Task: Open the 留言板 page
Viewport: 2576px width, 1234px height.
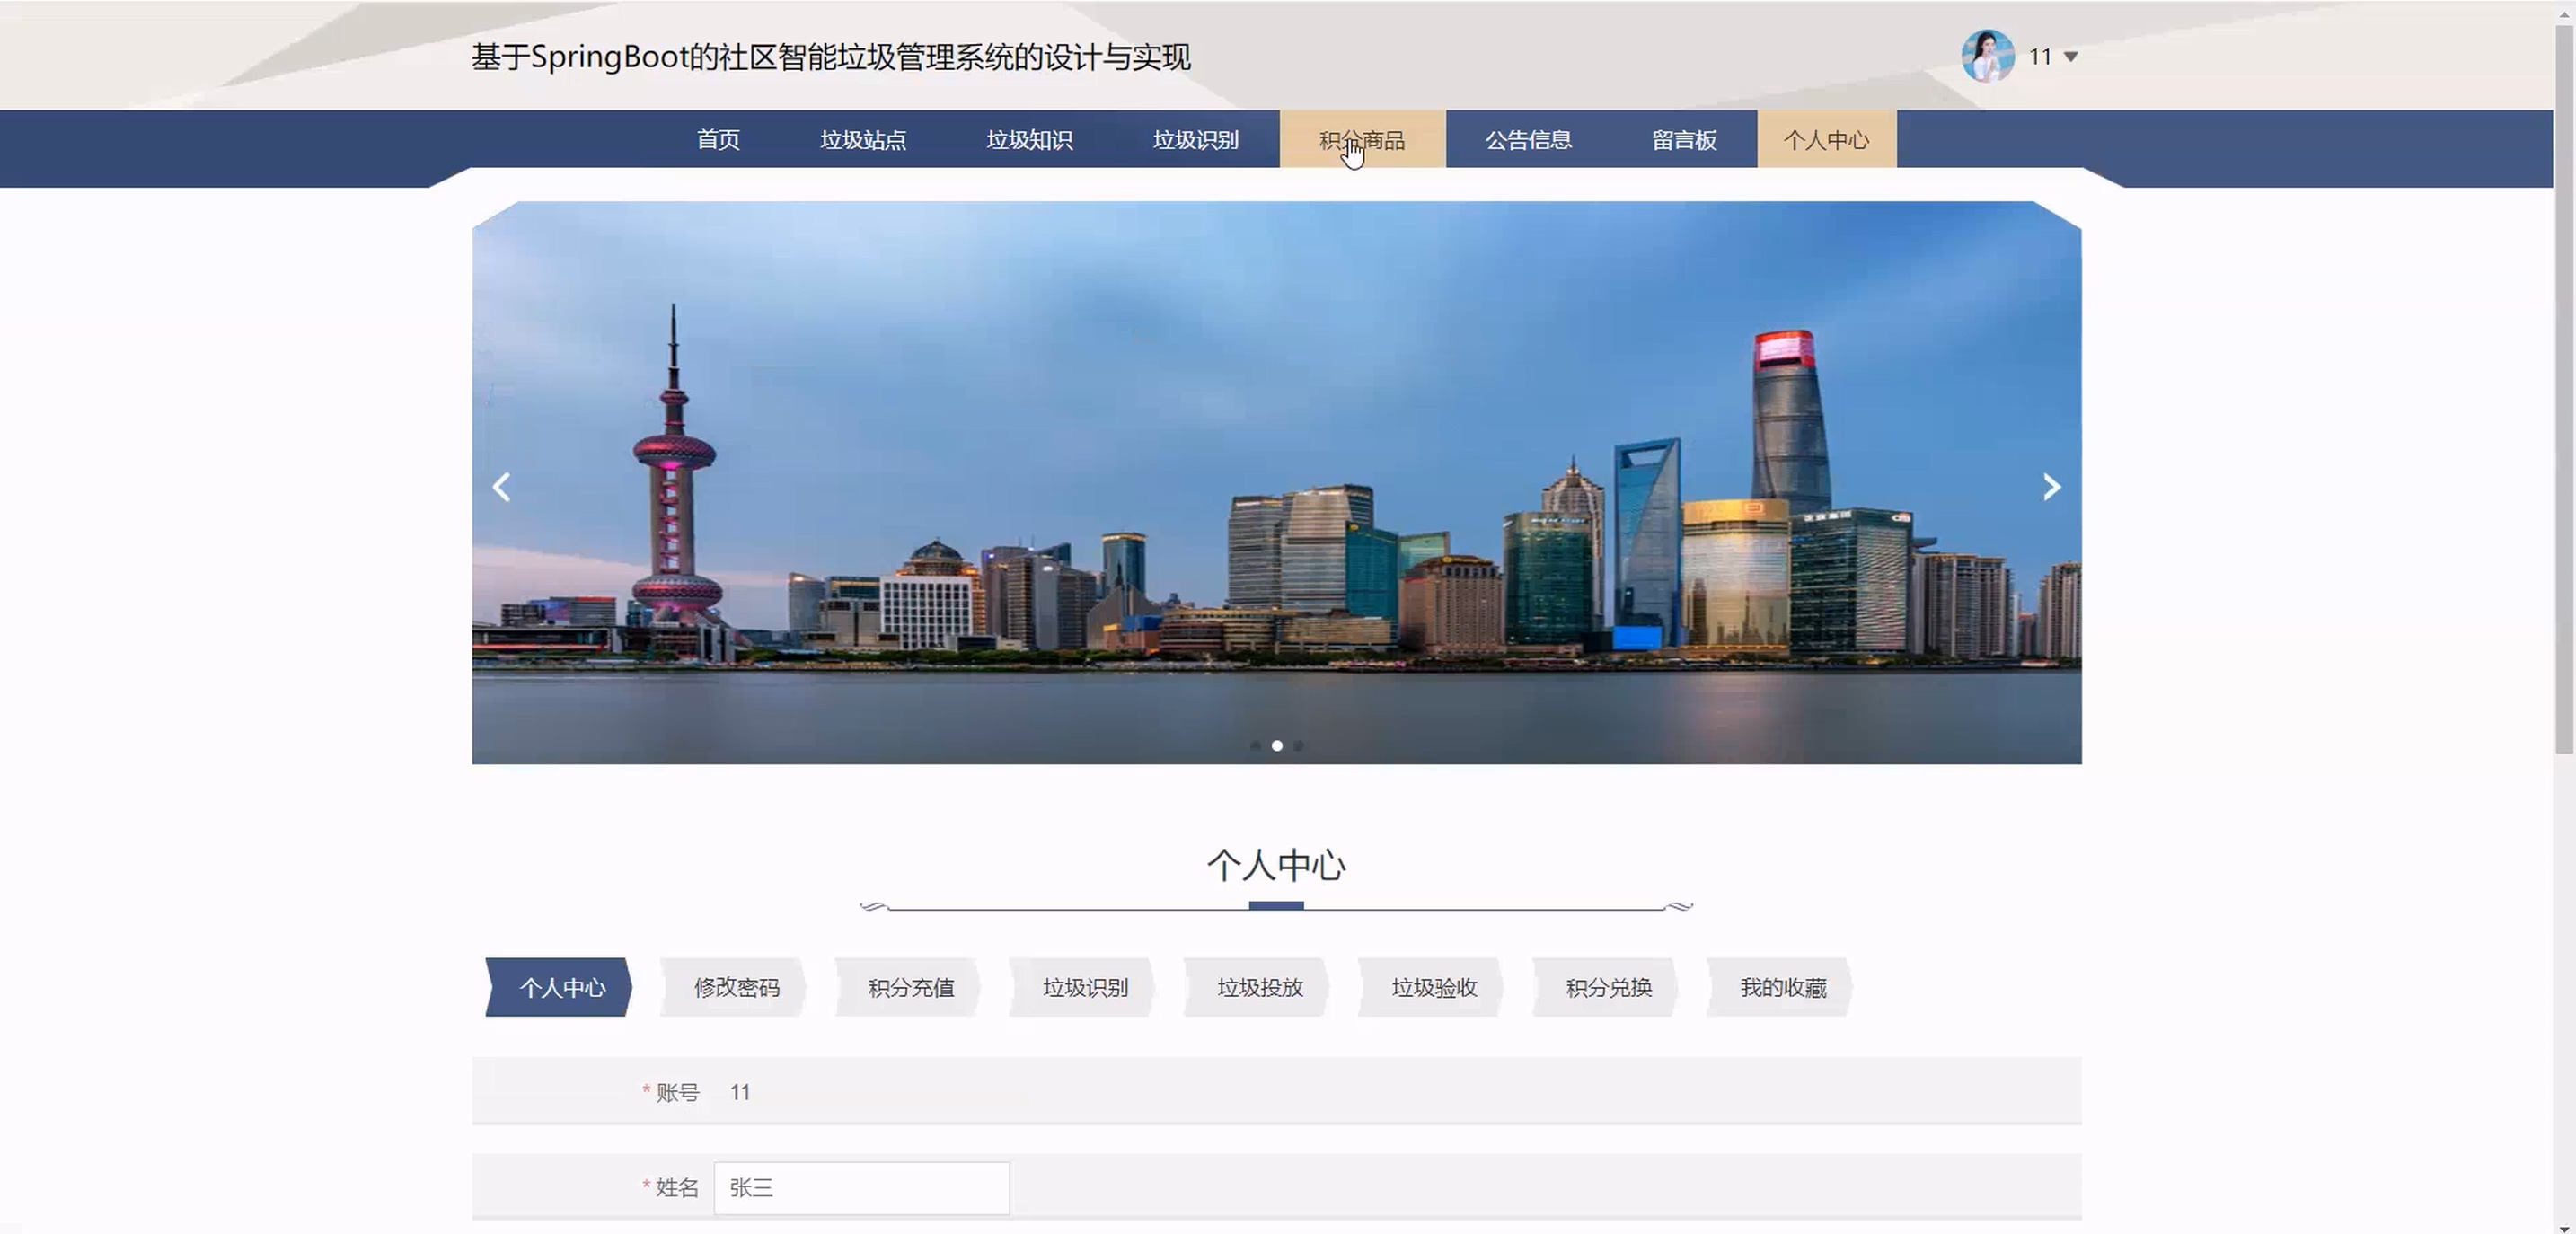Action: (x=1684, y=140)
